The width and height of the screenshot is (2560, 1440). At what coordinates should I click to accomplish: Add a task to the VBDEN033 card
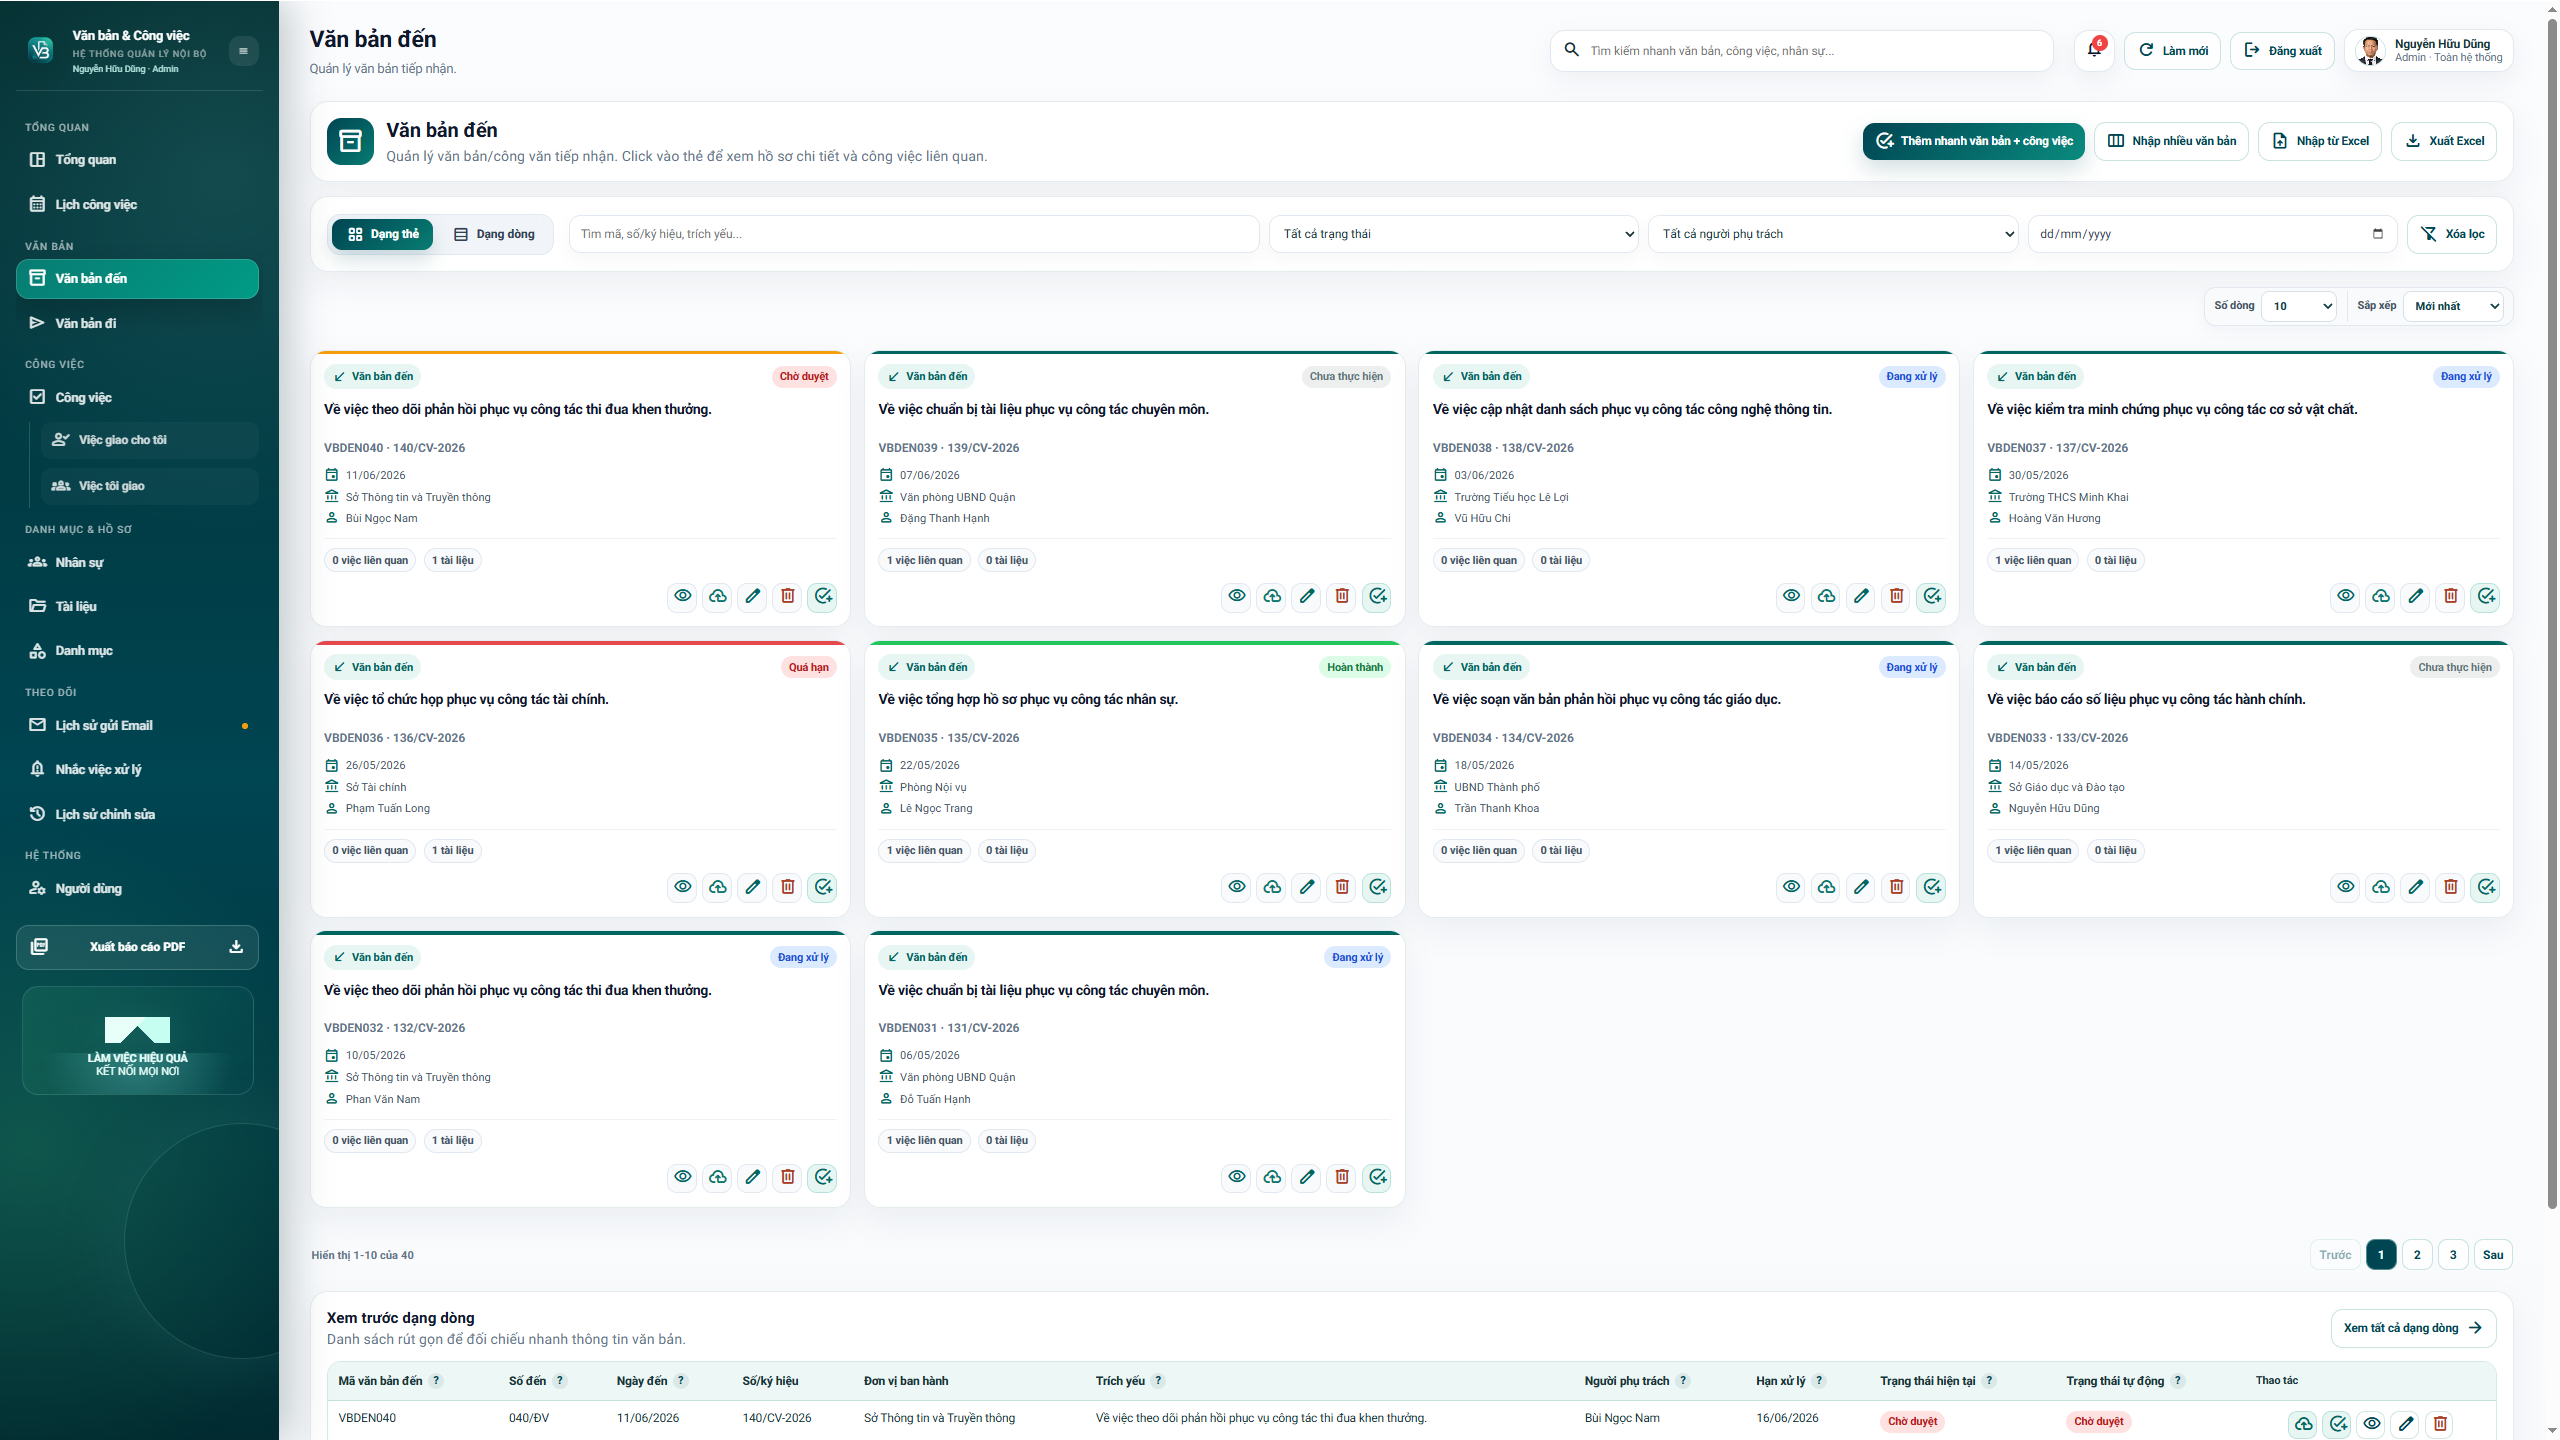click(2486, 887)
